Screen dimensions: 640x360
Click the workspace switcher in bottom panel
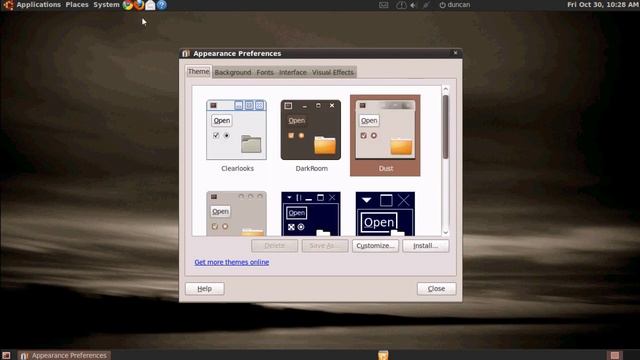pos(615,355)
